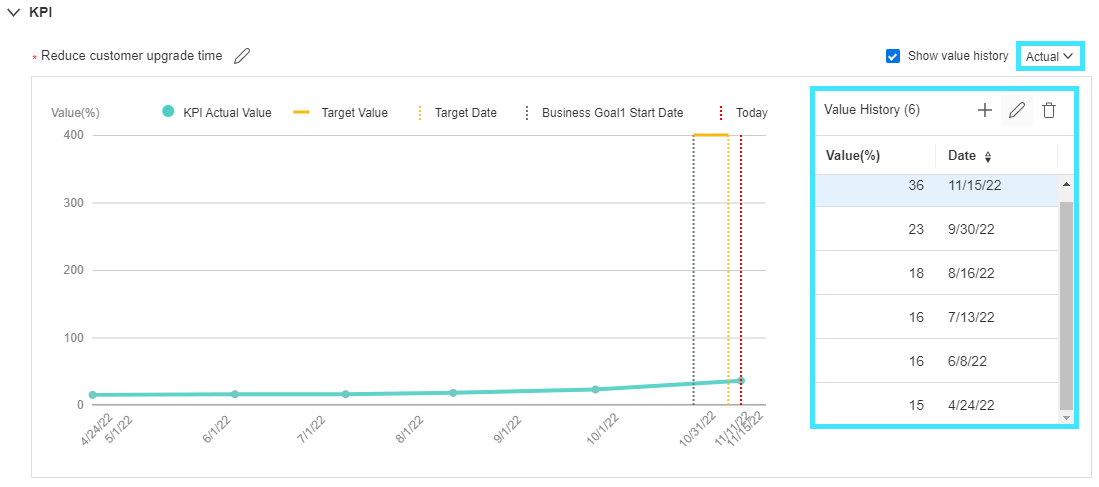Click the pencil icon beside KPI title
The image size is (1099, 487).
pos(242,56)
